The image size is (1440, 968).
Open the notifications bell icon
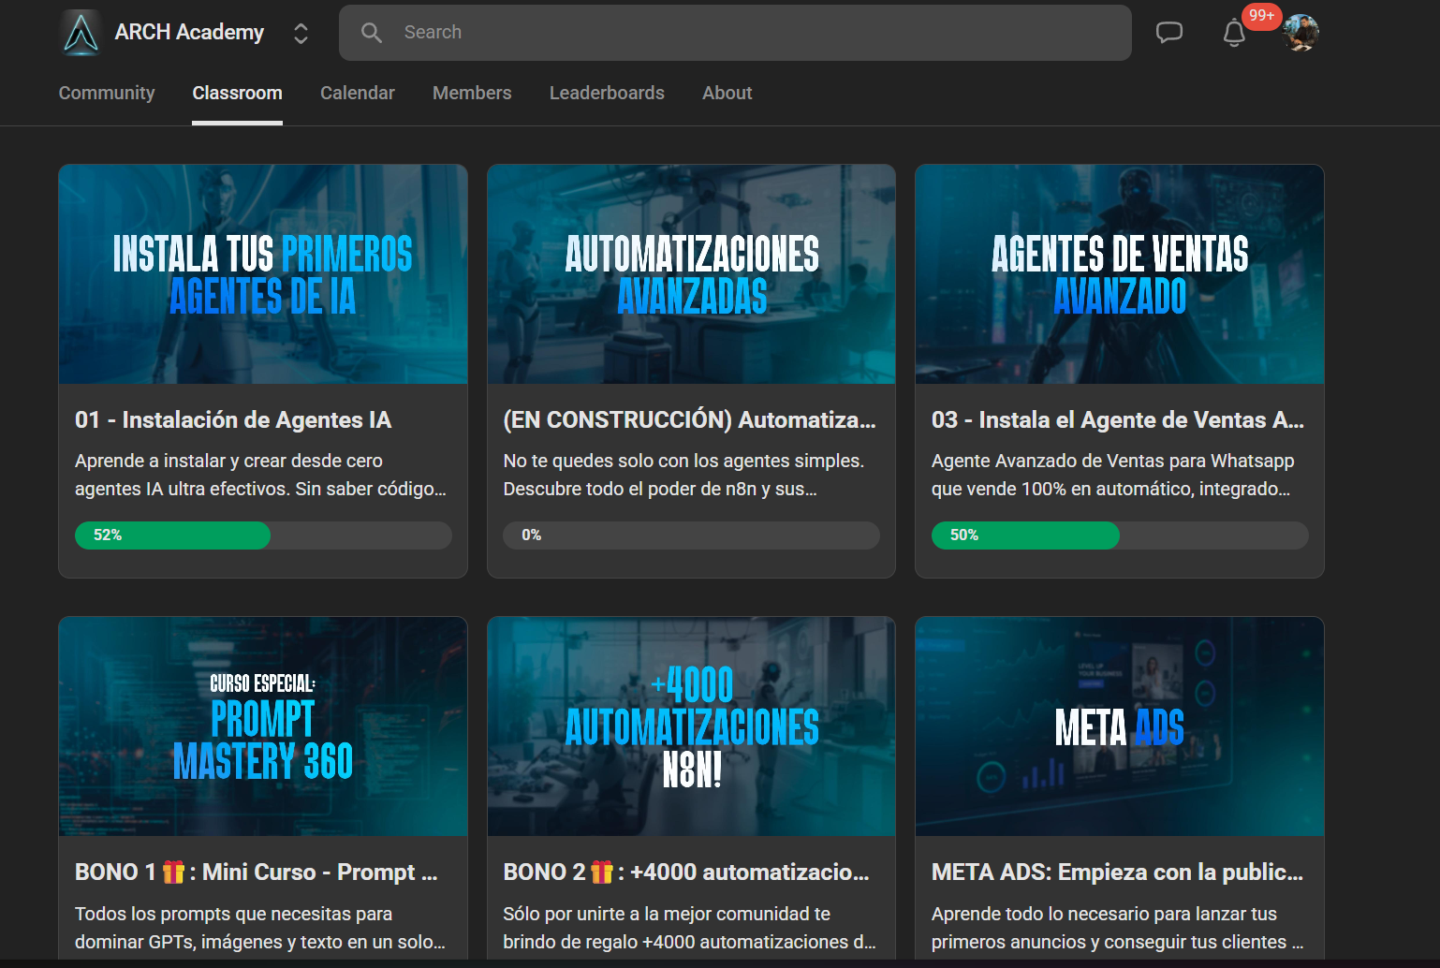point(1234,34)
